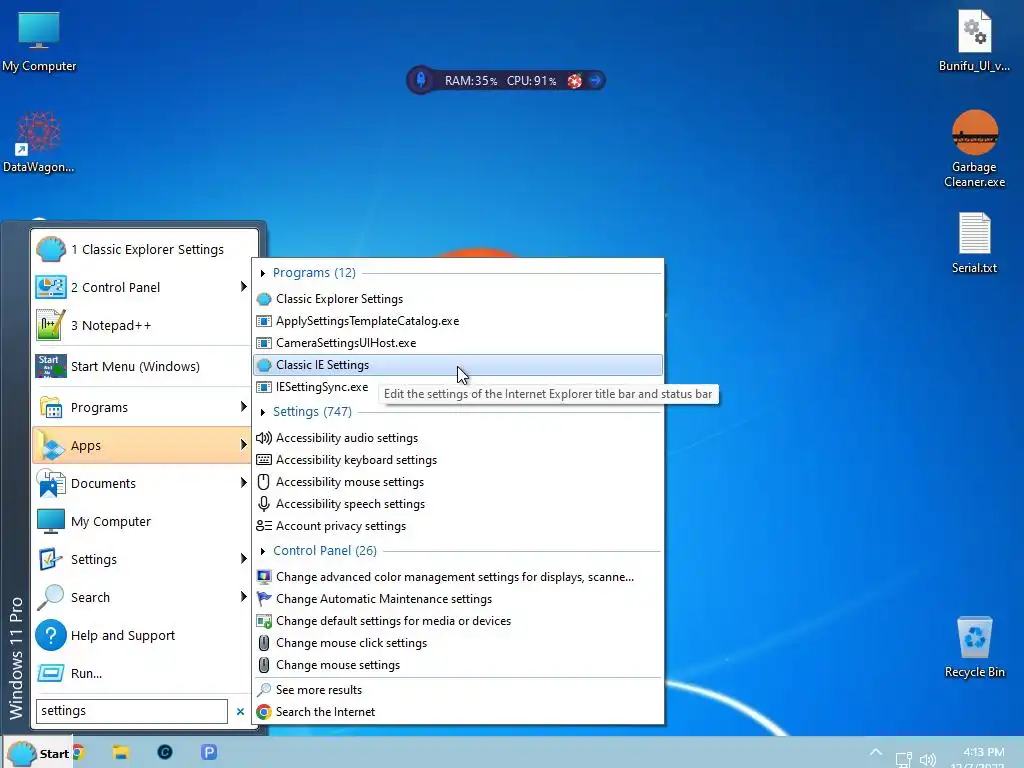Open the Search submenu entry
Screen dimensions: 1024x768
tap(142, 597)
